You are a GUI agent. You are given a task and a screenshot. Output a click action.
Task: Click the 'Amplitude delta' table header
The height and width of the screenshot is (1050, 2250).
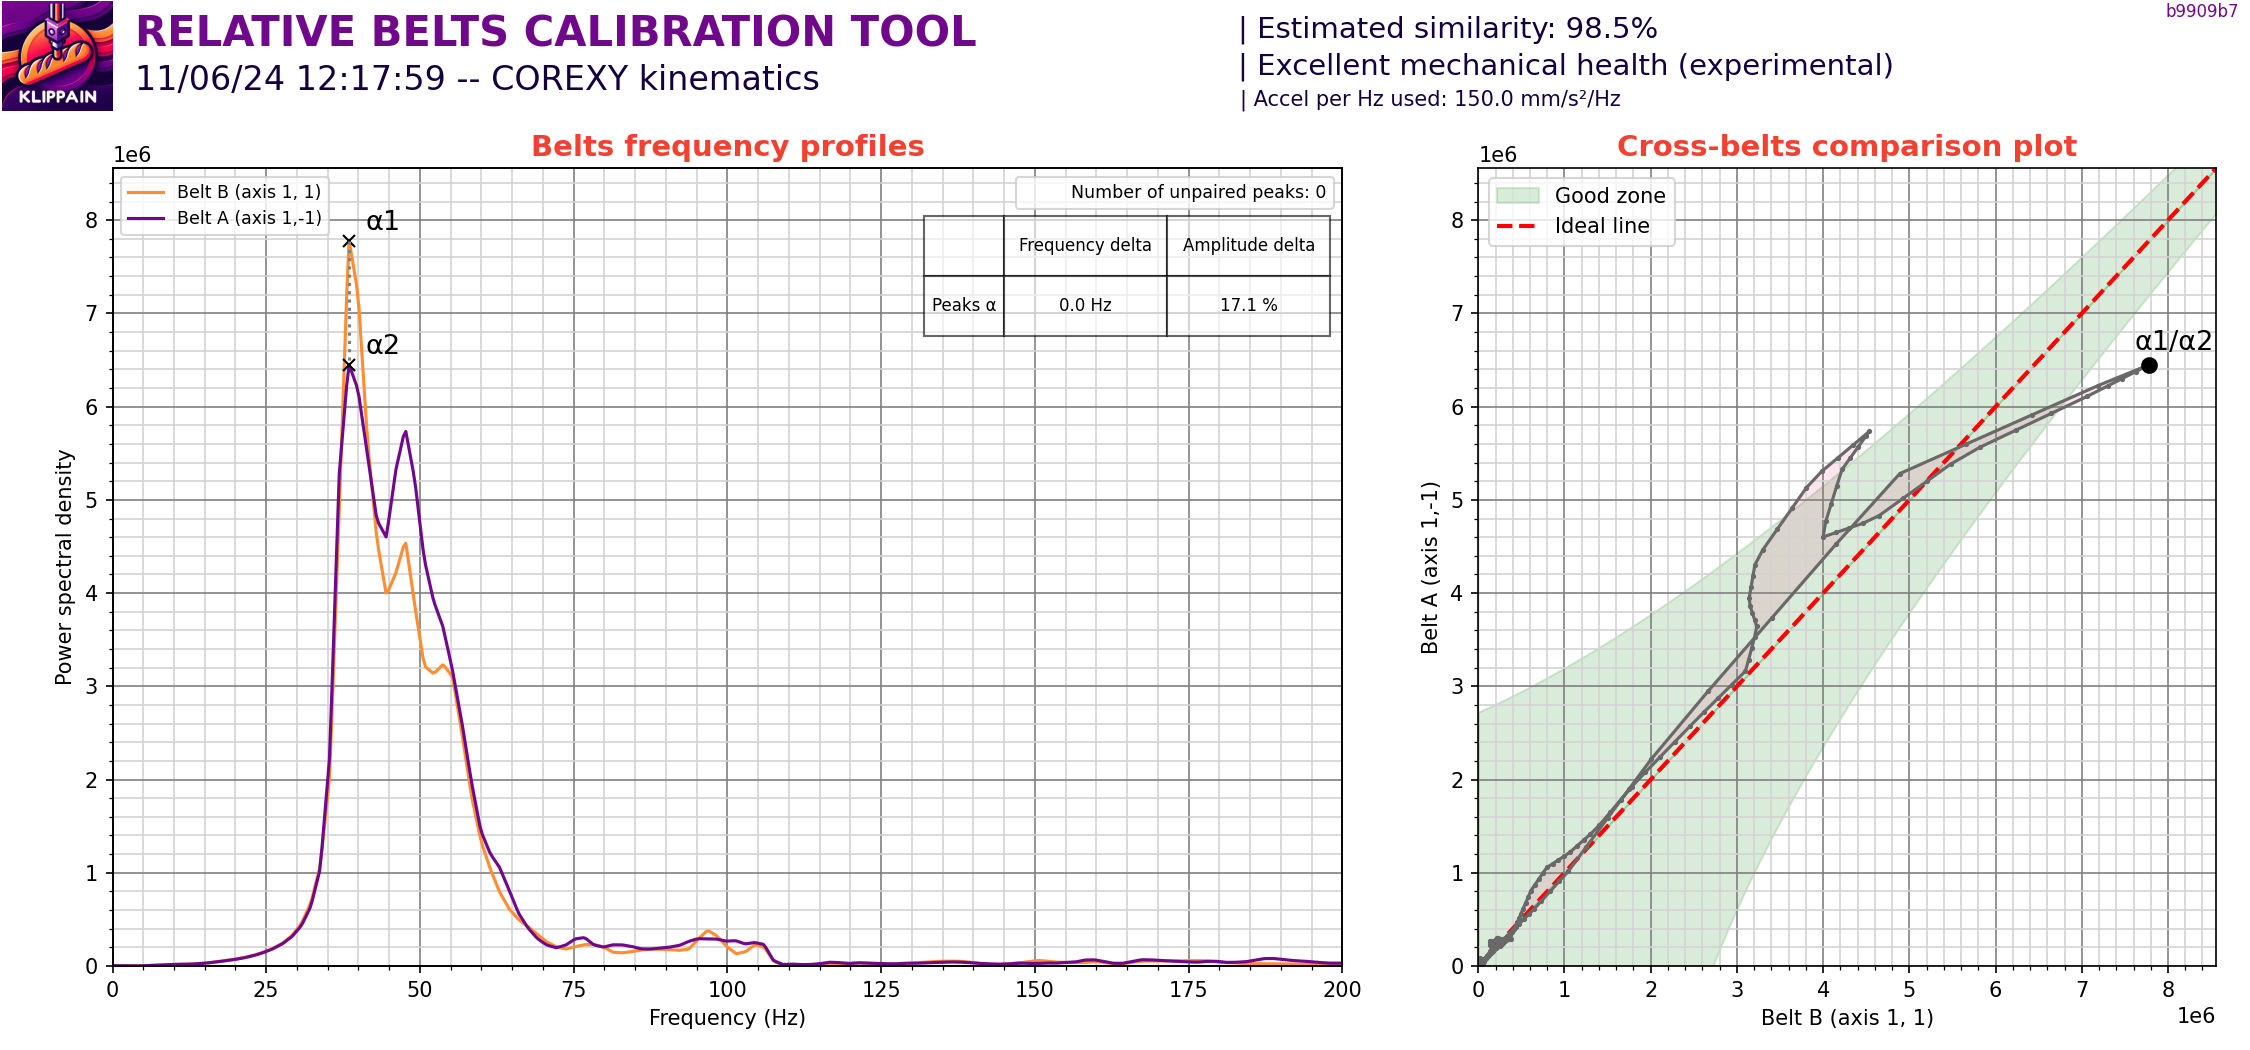pyautogui.click(x=1248, y=245)
